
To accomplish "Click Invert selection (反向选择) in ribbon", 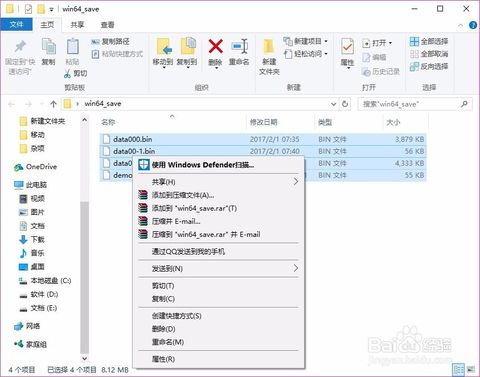I will pos(429,66).
